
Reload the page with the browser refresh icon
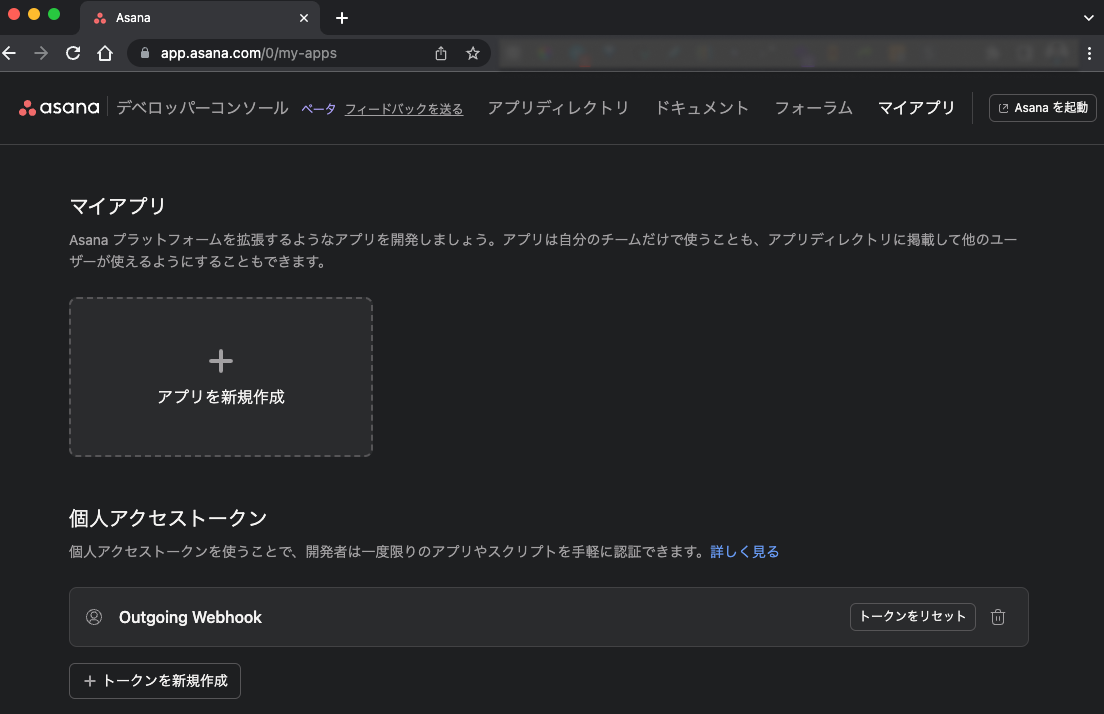click(73, 53)
